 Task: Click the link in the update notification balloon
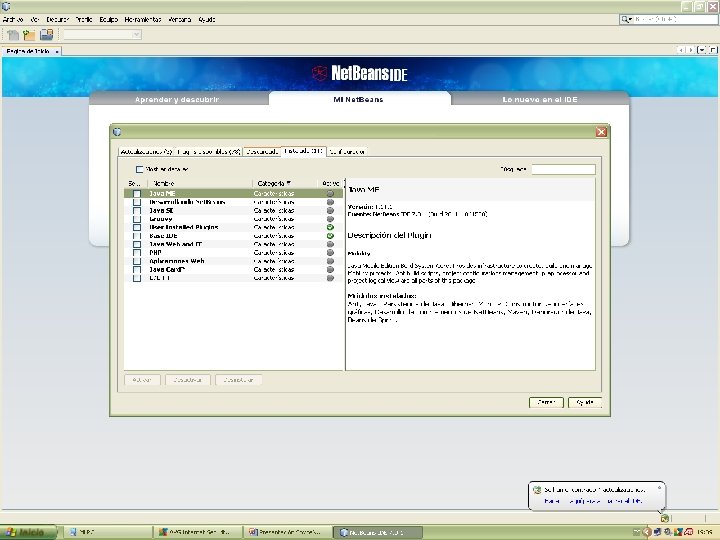coord(593,501)
